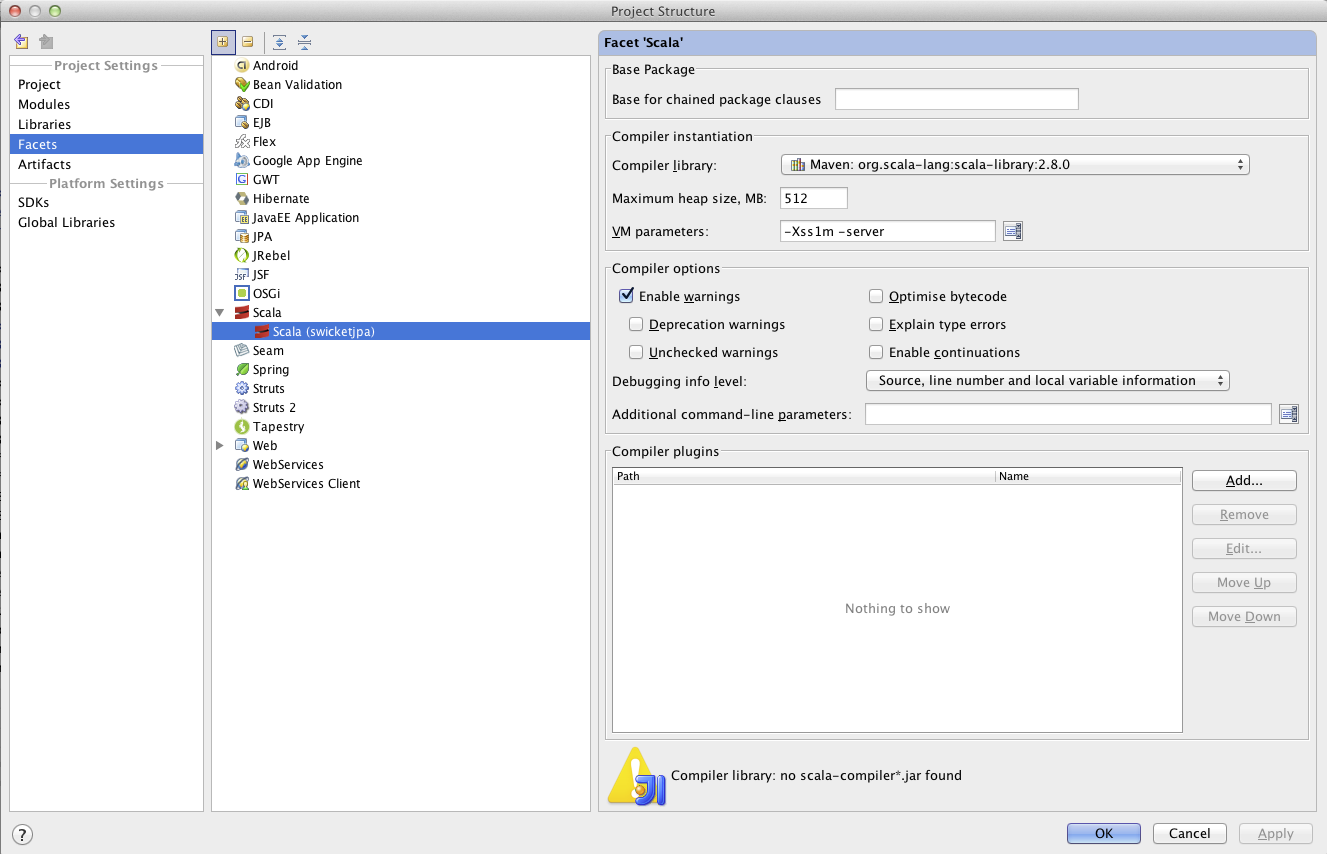Focus the Base for chained package clauses field
Viewport: 1327px width, 854px height.
click(957, 99)
